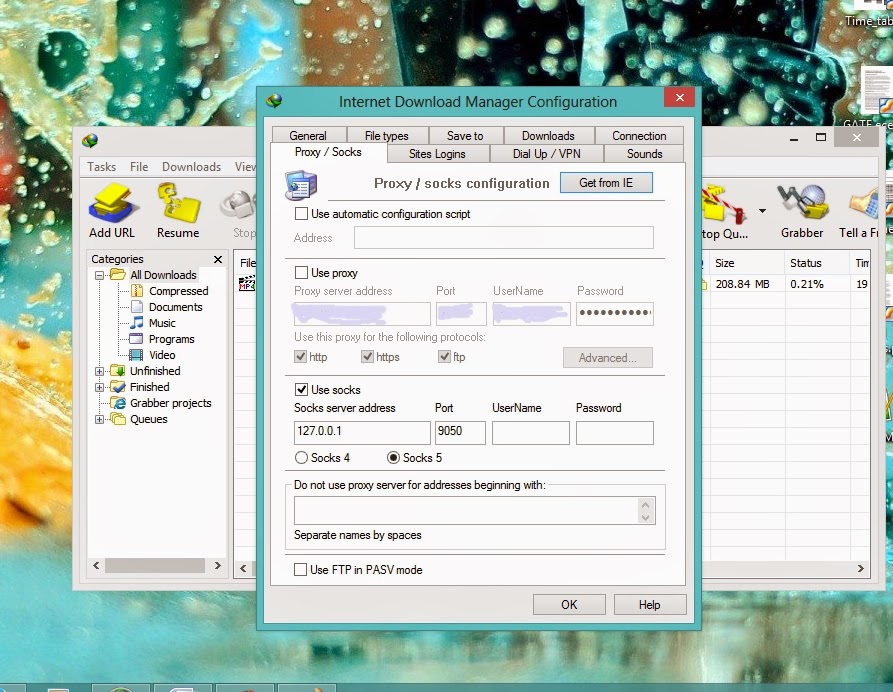Select the Socks 5 radio button
The height and width of the screenshot is (692, 893).
pyautogui.click(x=393, y=458)
